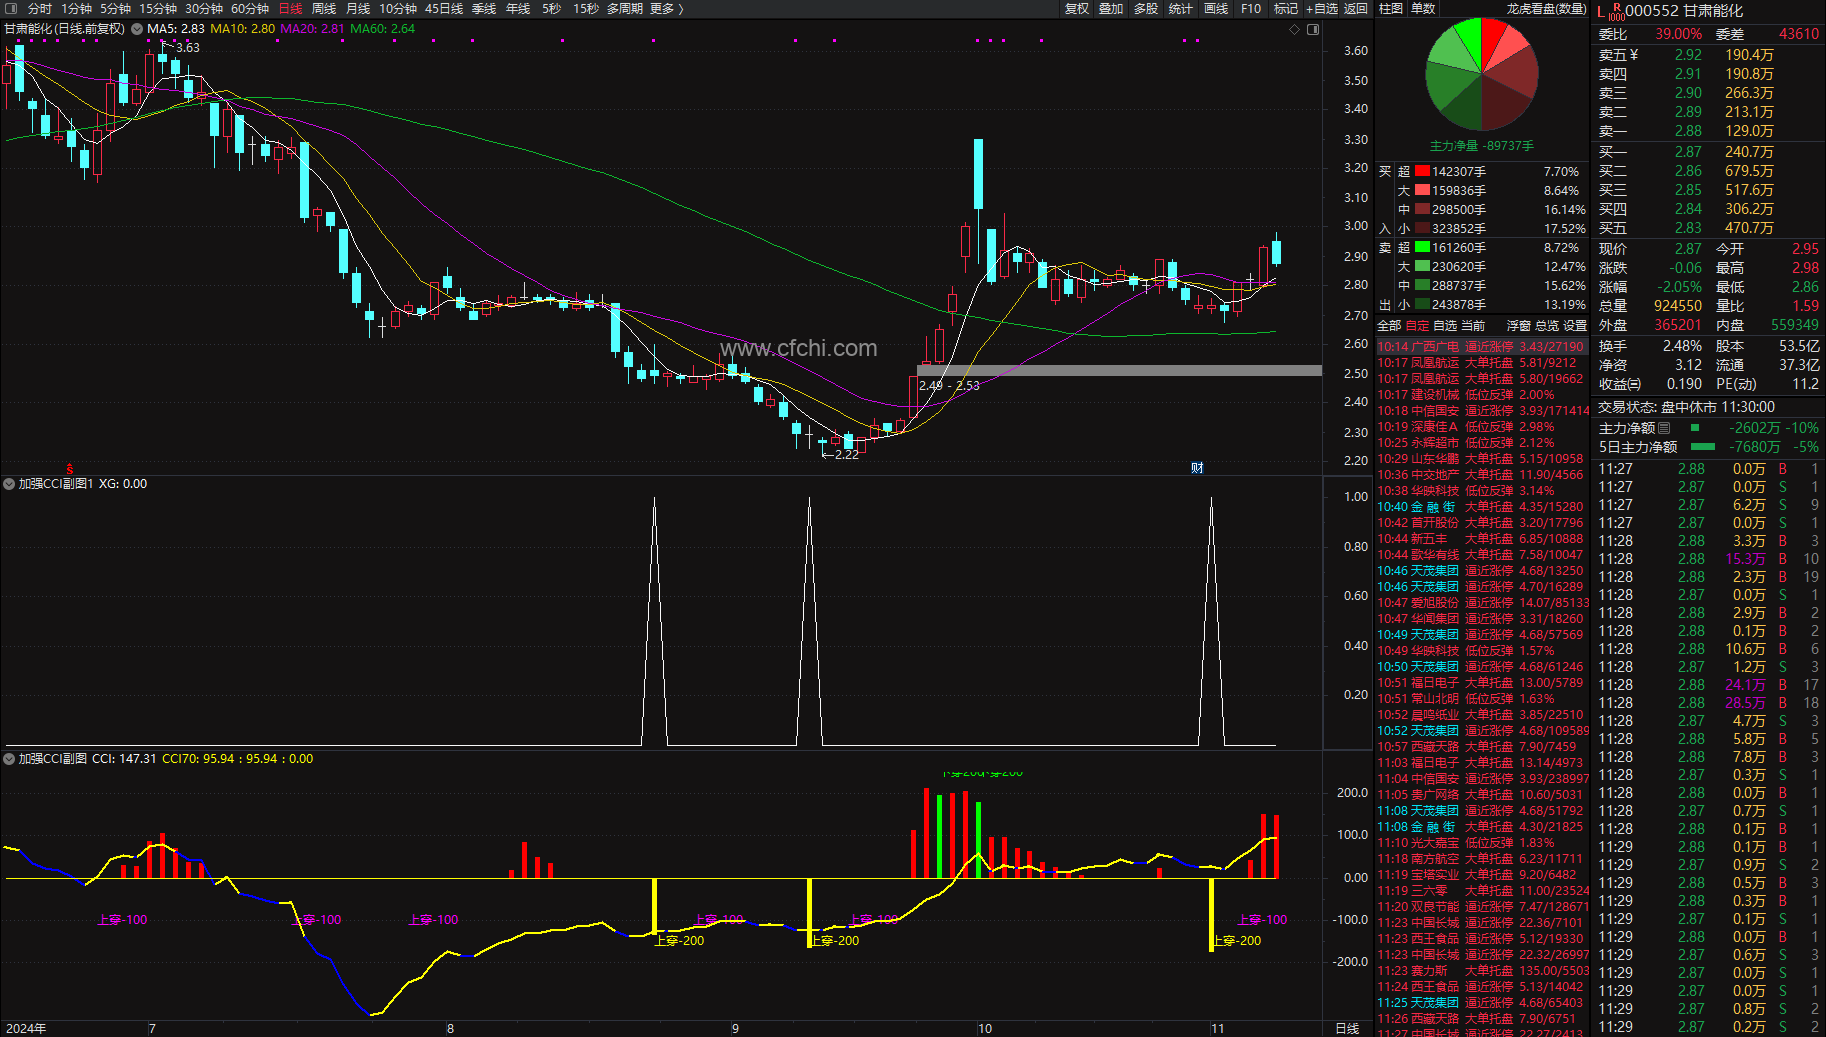This screenshot has width=1826, height=1037.
Task: Open the 总览 overview link
Action: (1547, 326)
